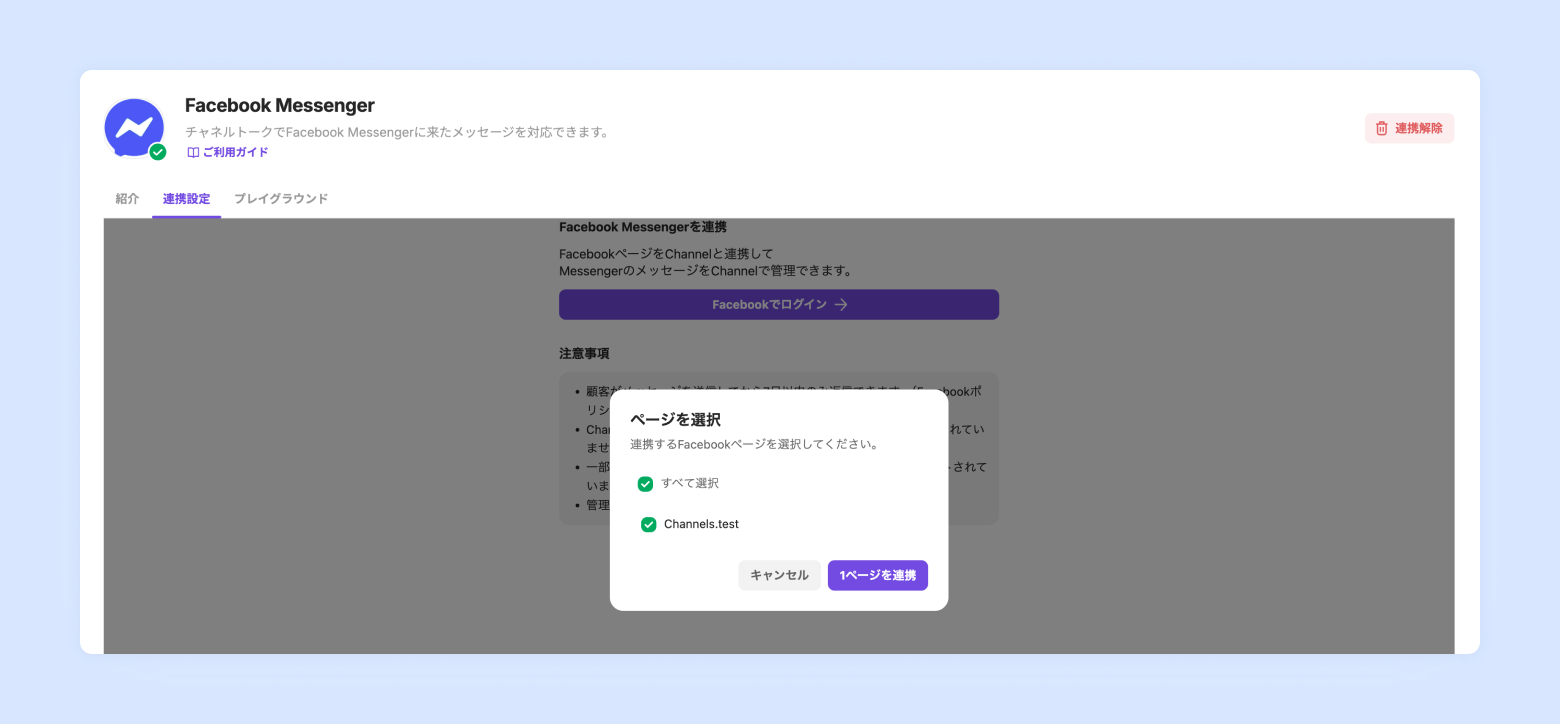1560x724 pixels.
Task: Click the Facebookでログイン button
Action: [779, 305]
